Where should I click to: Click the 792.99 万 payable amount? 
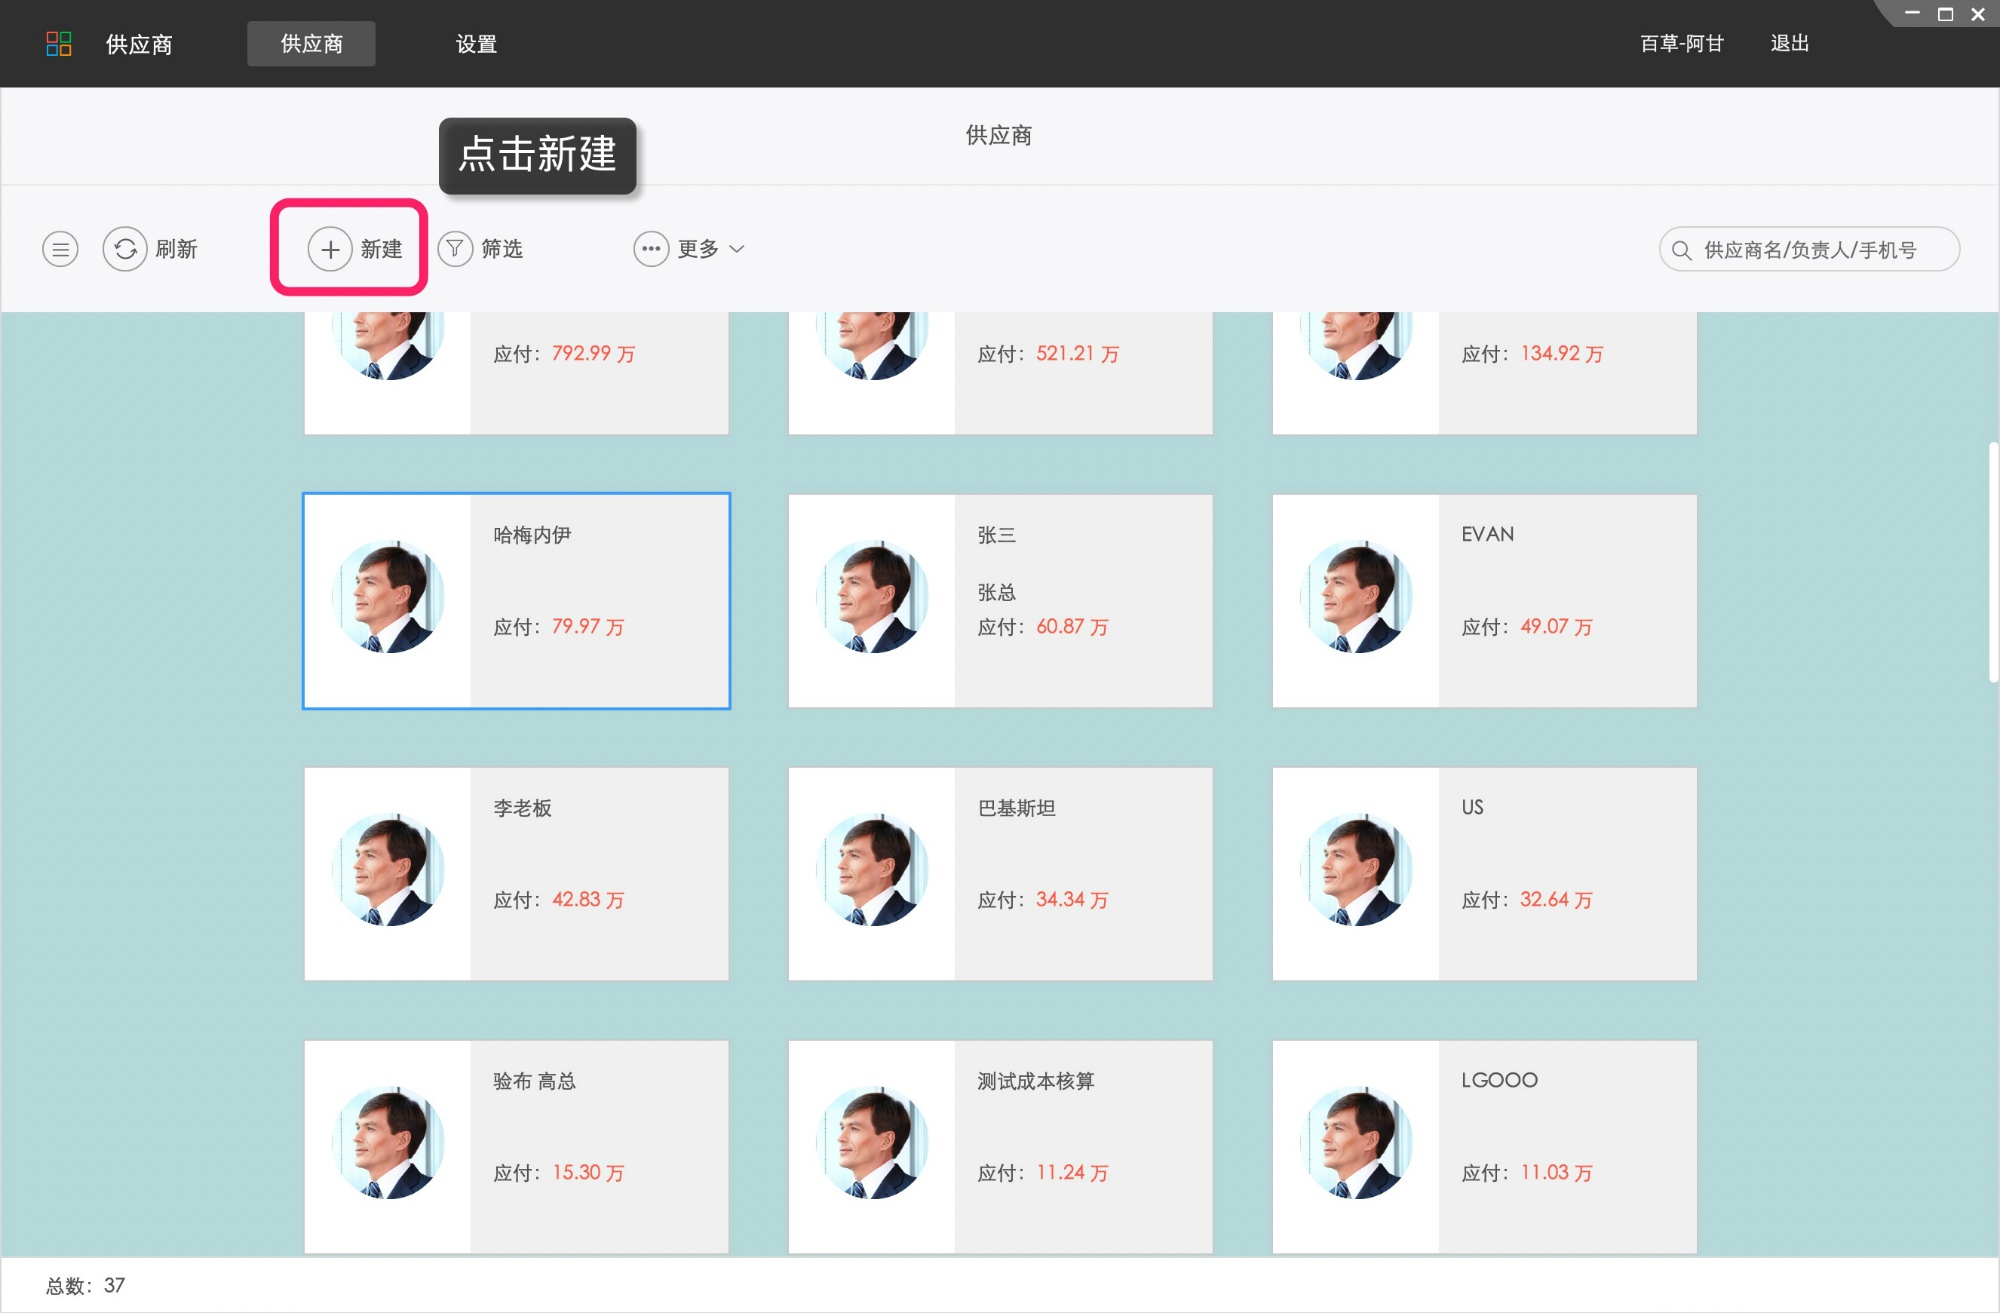point(594,353)
